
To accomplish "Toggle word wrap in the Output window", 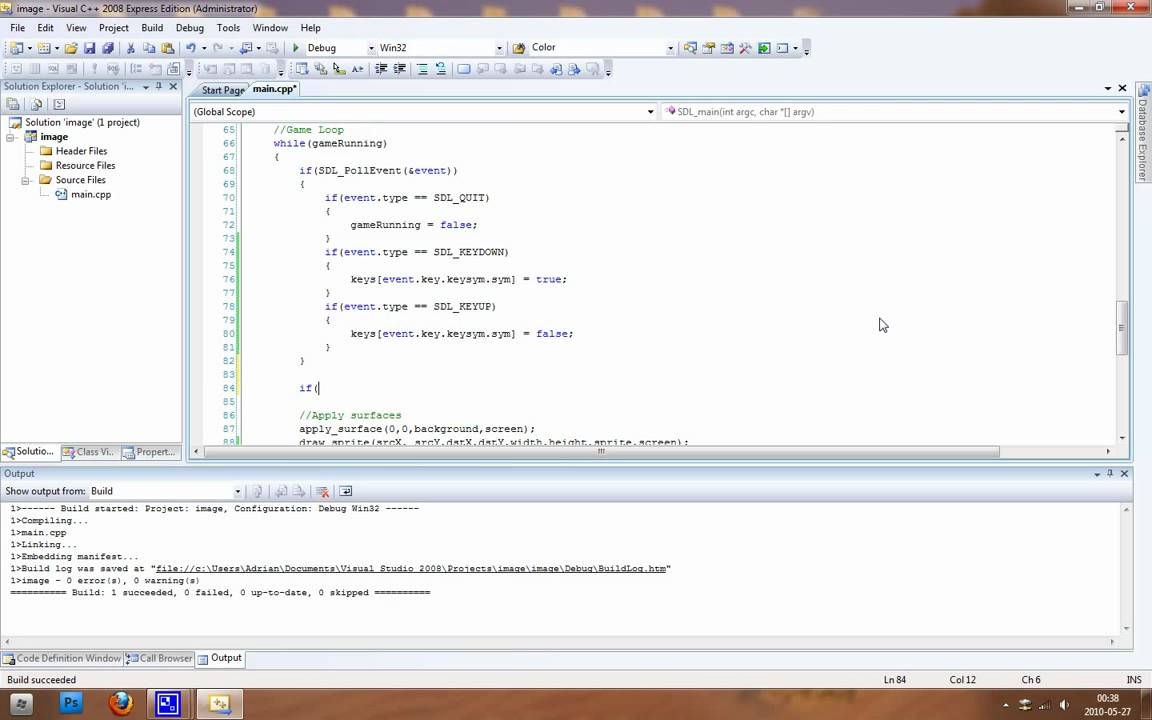I will [x=345, y=492].
